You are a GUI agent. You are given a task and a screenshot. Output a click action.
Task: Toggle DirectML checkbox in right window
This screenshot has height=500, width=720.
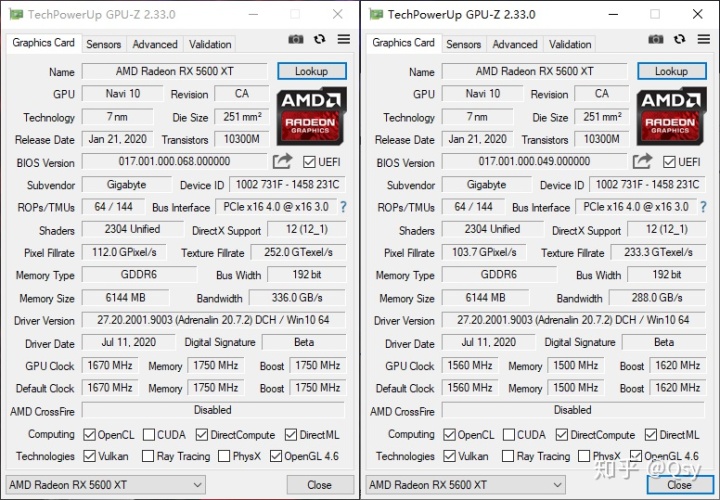(651, 434)
